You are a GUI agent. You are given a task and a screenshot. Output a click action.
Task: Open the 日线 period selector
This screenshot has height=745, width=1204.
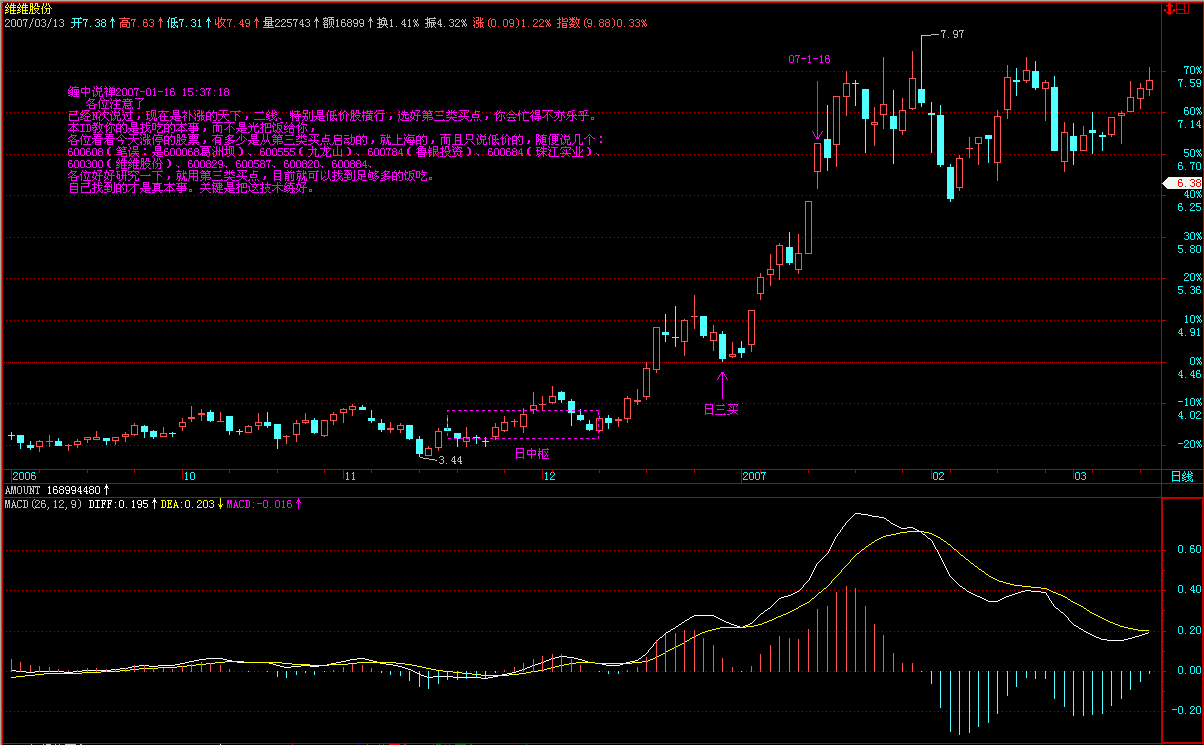pos(1181,476)
